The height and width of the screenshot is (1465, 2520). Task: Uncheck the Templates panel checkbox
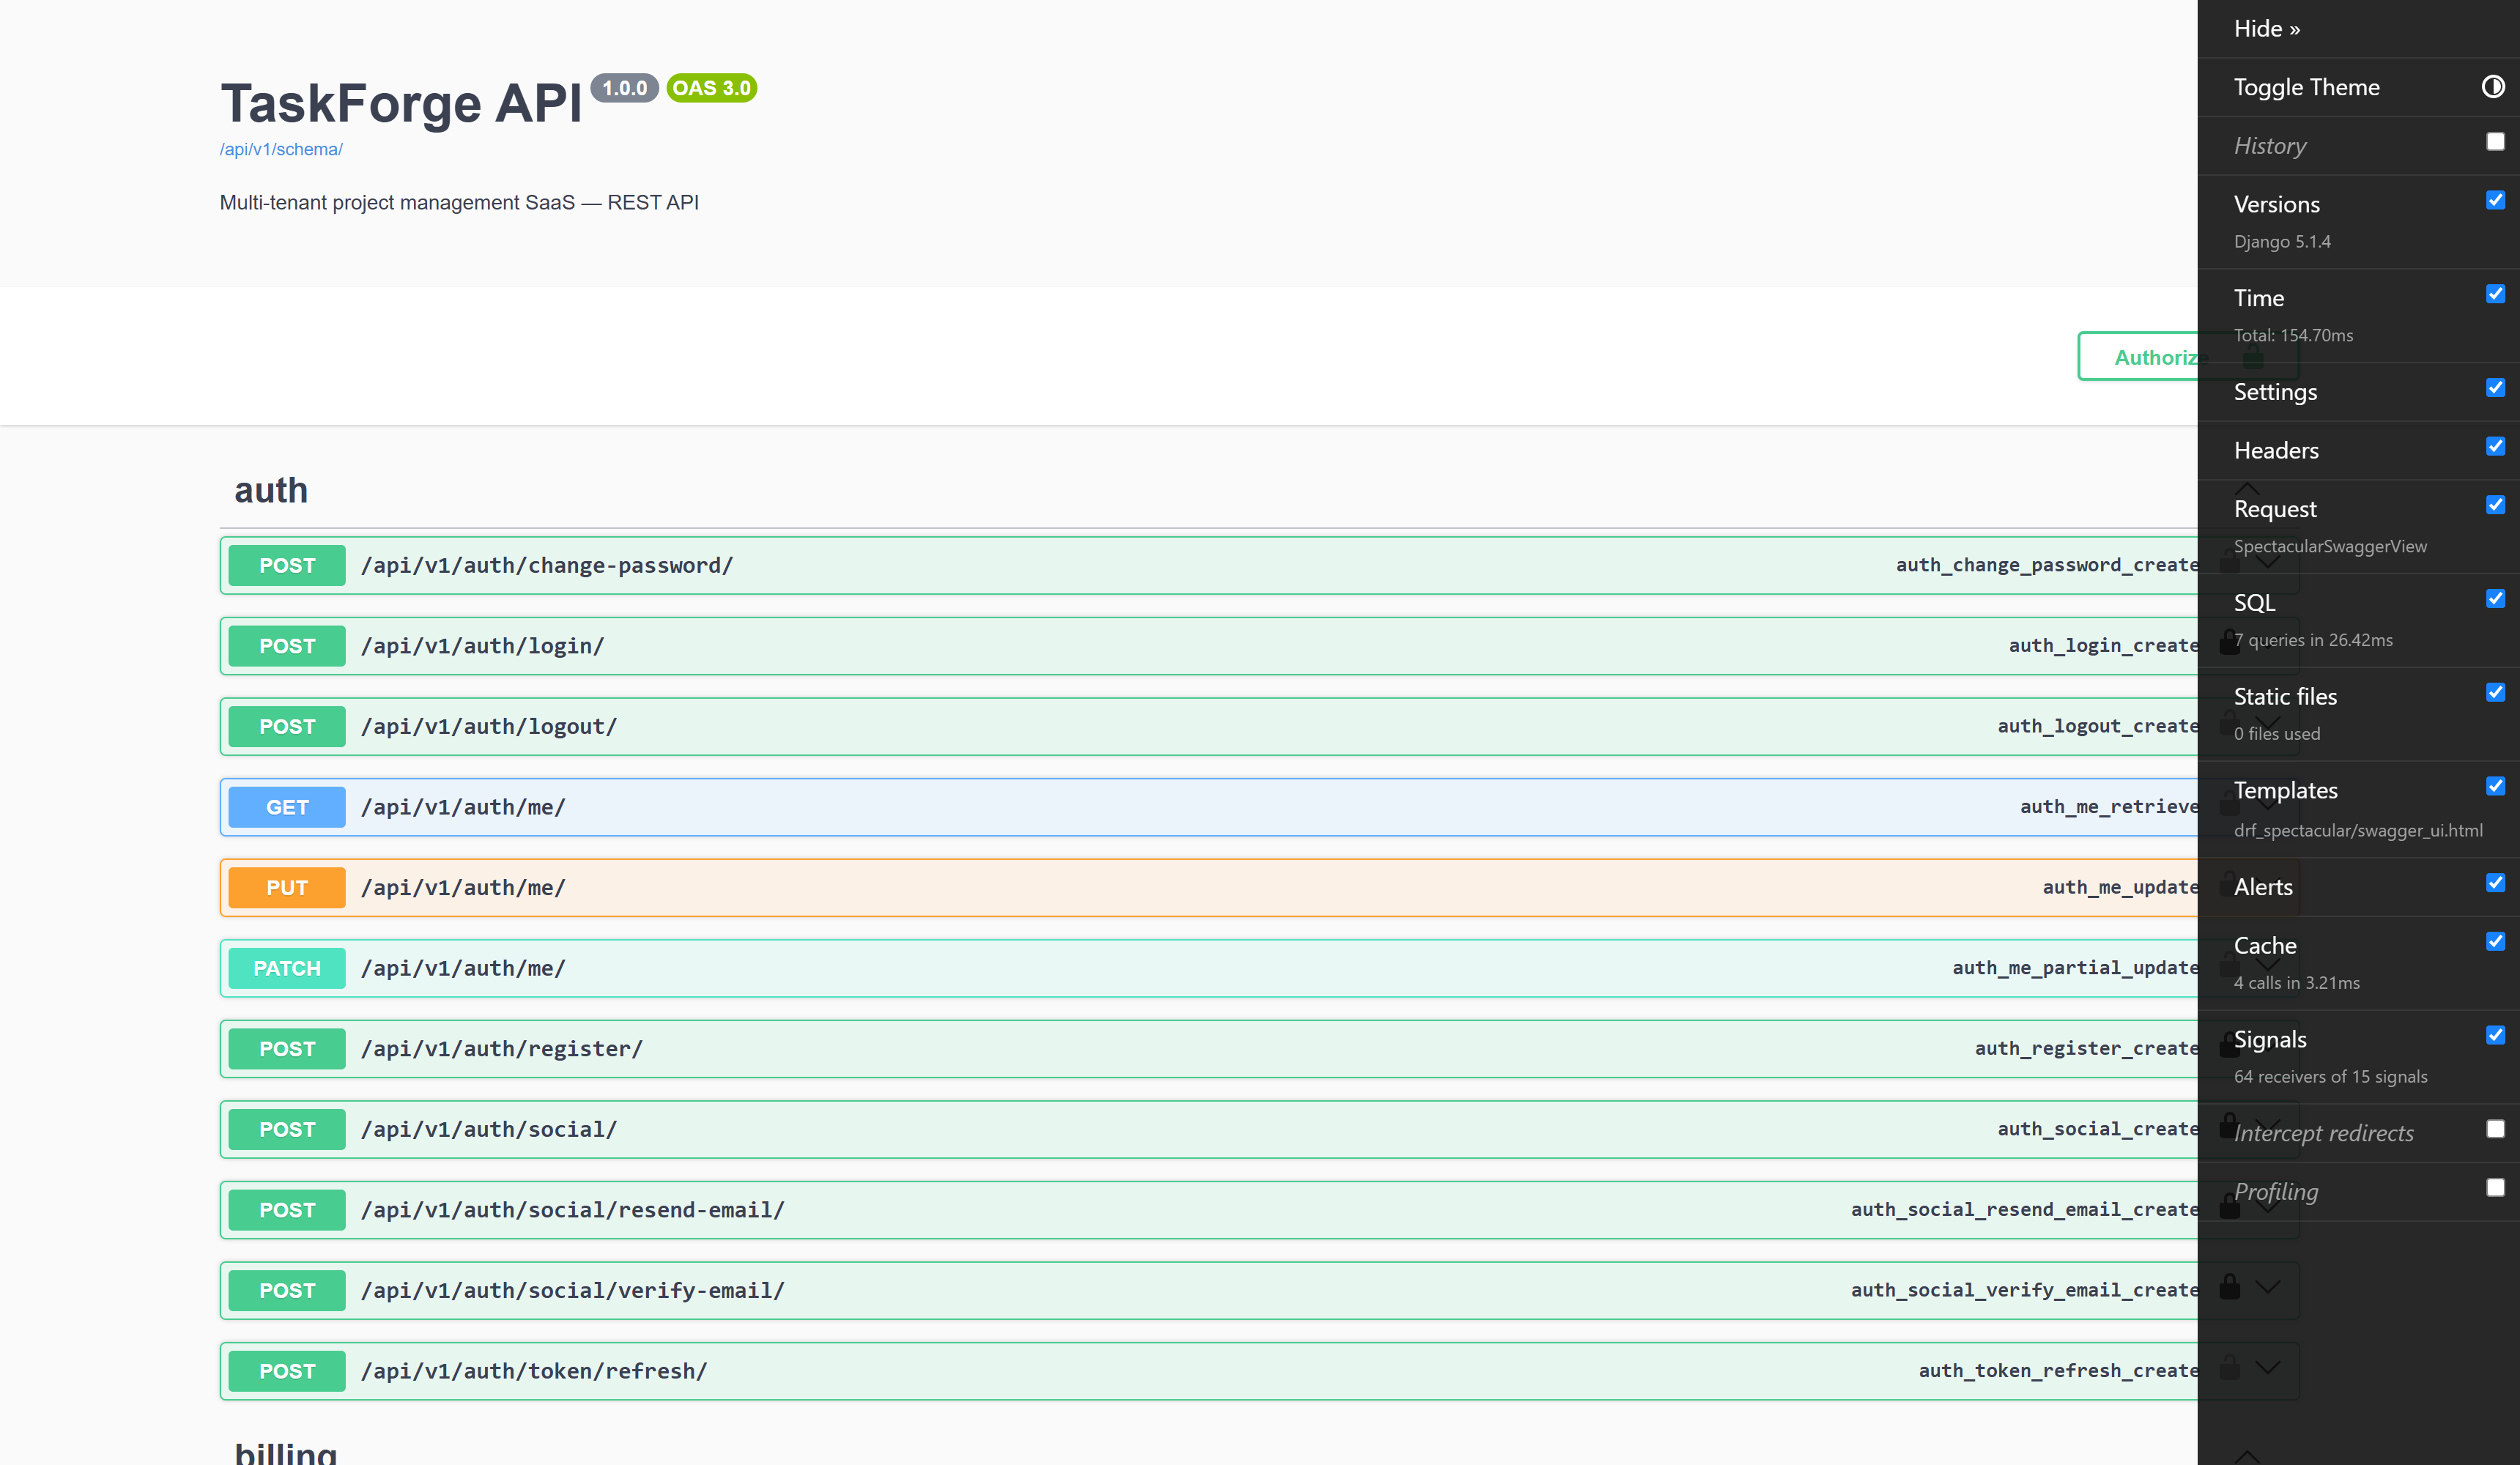pos(2495,787)
